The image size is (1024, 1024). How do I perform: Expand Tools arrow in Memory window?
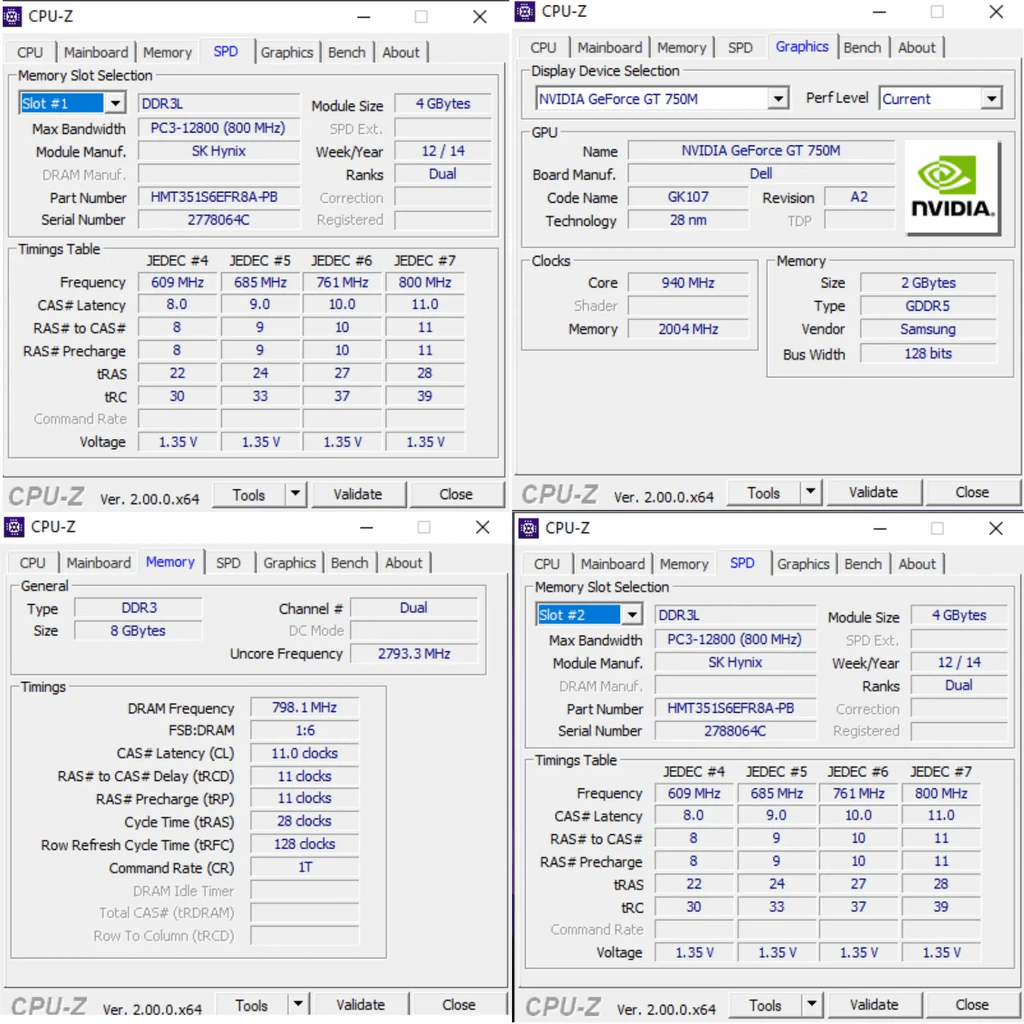[x=298, y=1004]
